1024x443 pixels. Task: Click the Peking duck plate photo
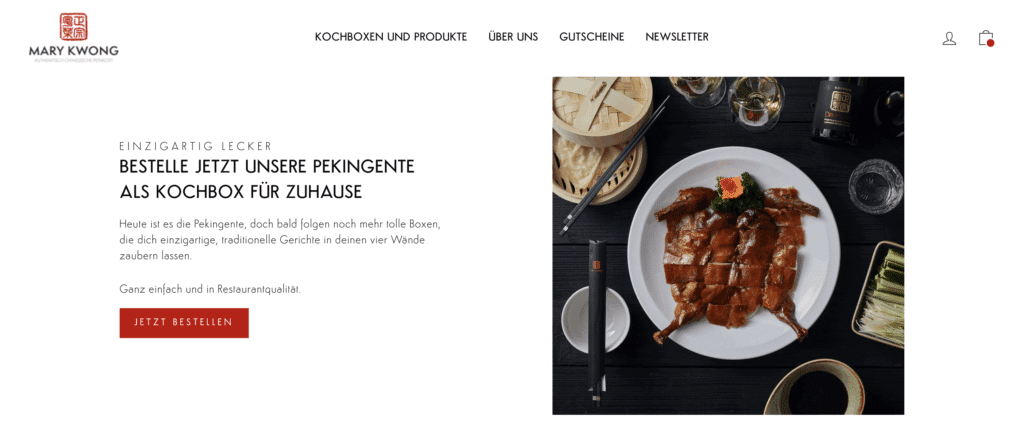[x=728, y=246]
